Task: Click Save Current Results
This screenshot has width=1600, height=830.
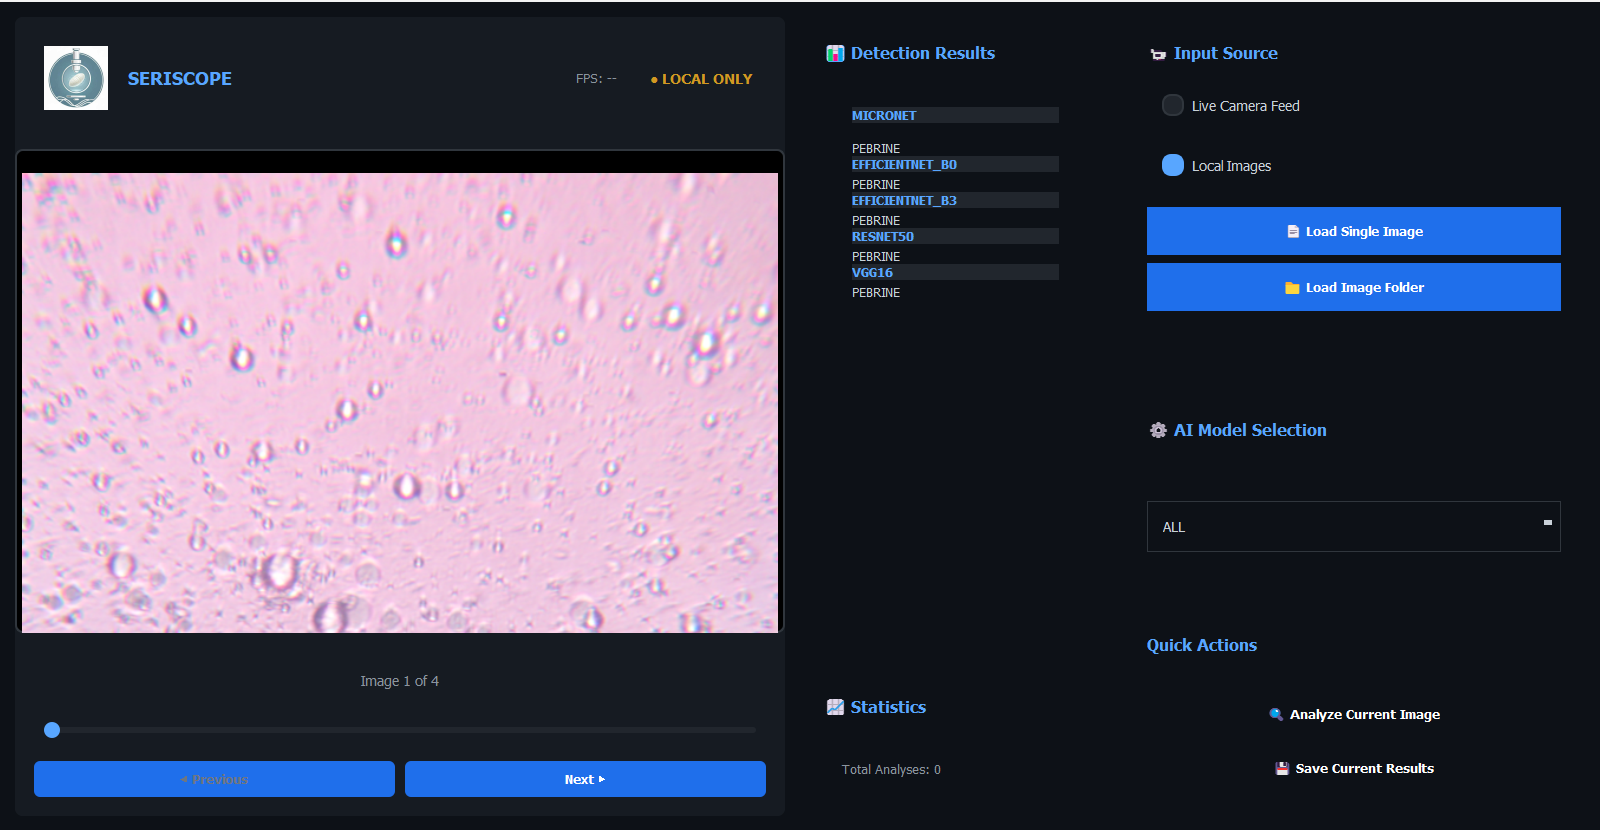Action: pos(1354,768)
